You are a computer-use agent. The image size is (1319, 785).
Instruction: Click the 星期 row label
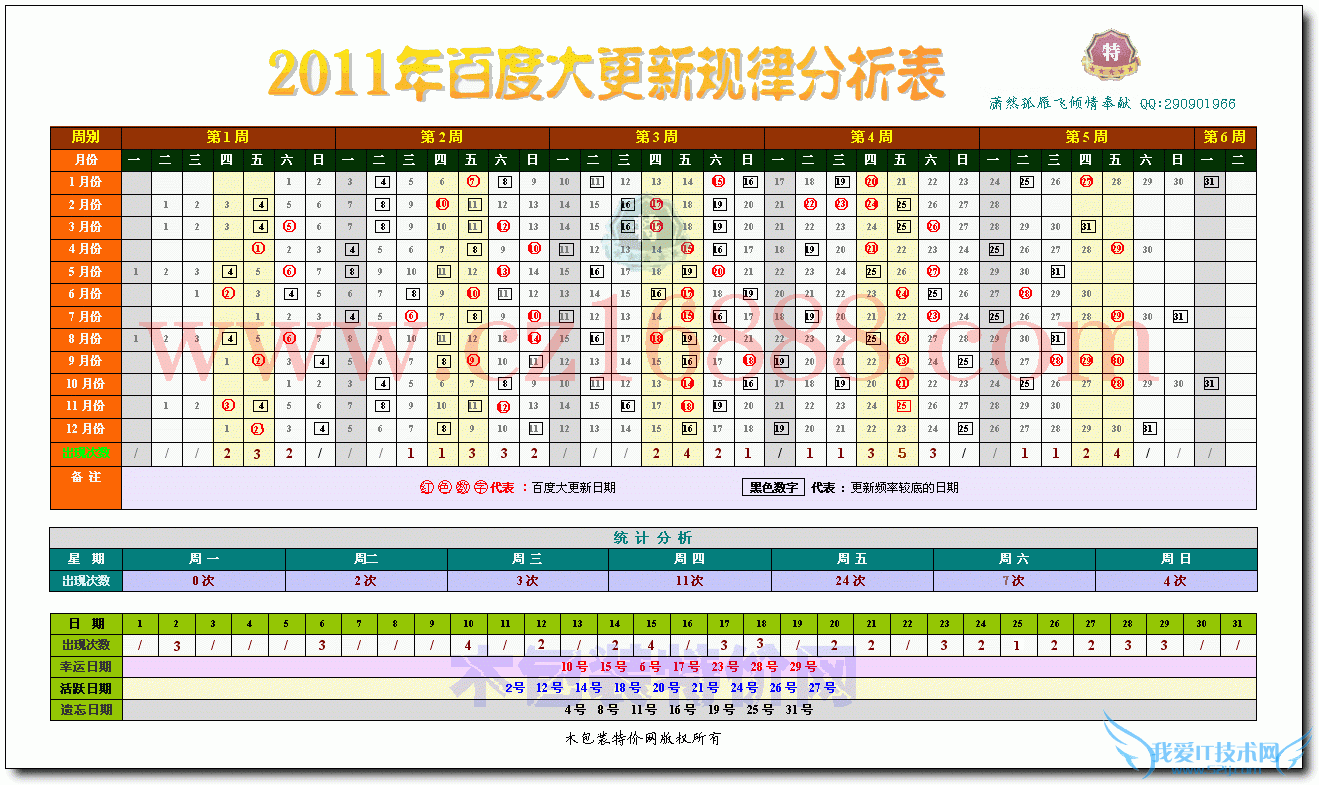tap(86, 559)
